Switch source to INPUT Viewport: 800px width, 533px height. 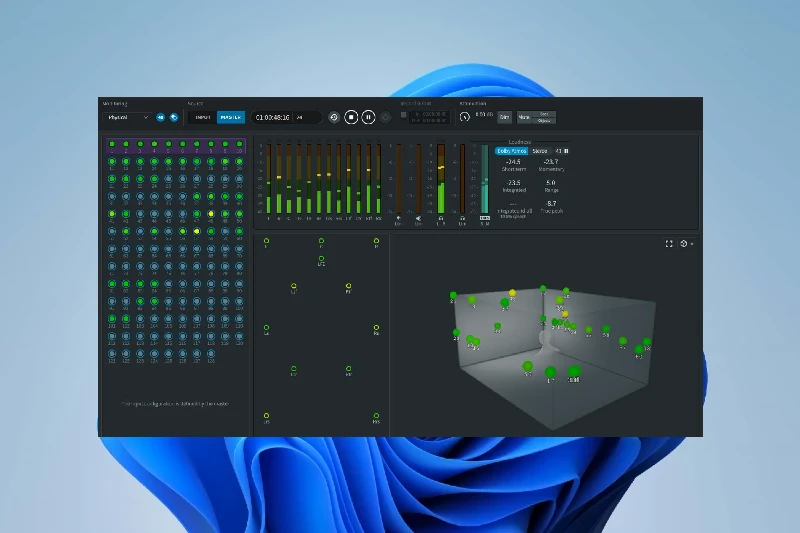point(202,117)
